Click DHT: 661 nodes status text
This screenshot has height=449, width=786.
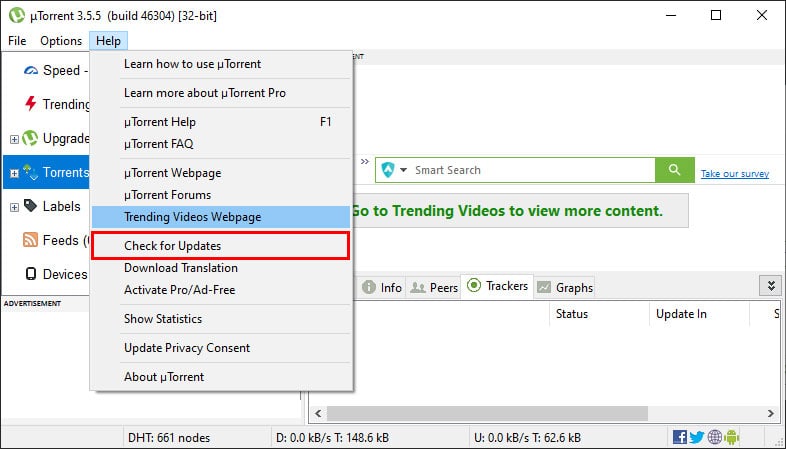(x=169, y=438)
